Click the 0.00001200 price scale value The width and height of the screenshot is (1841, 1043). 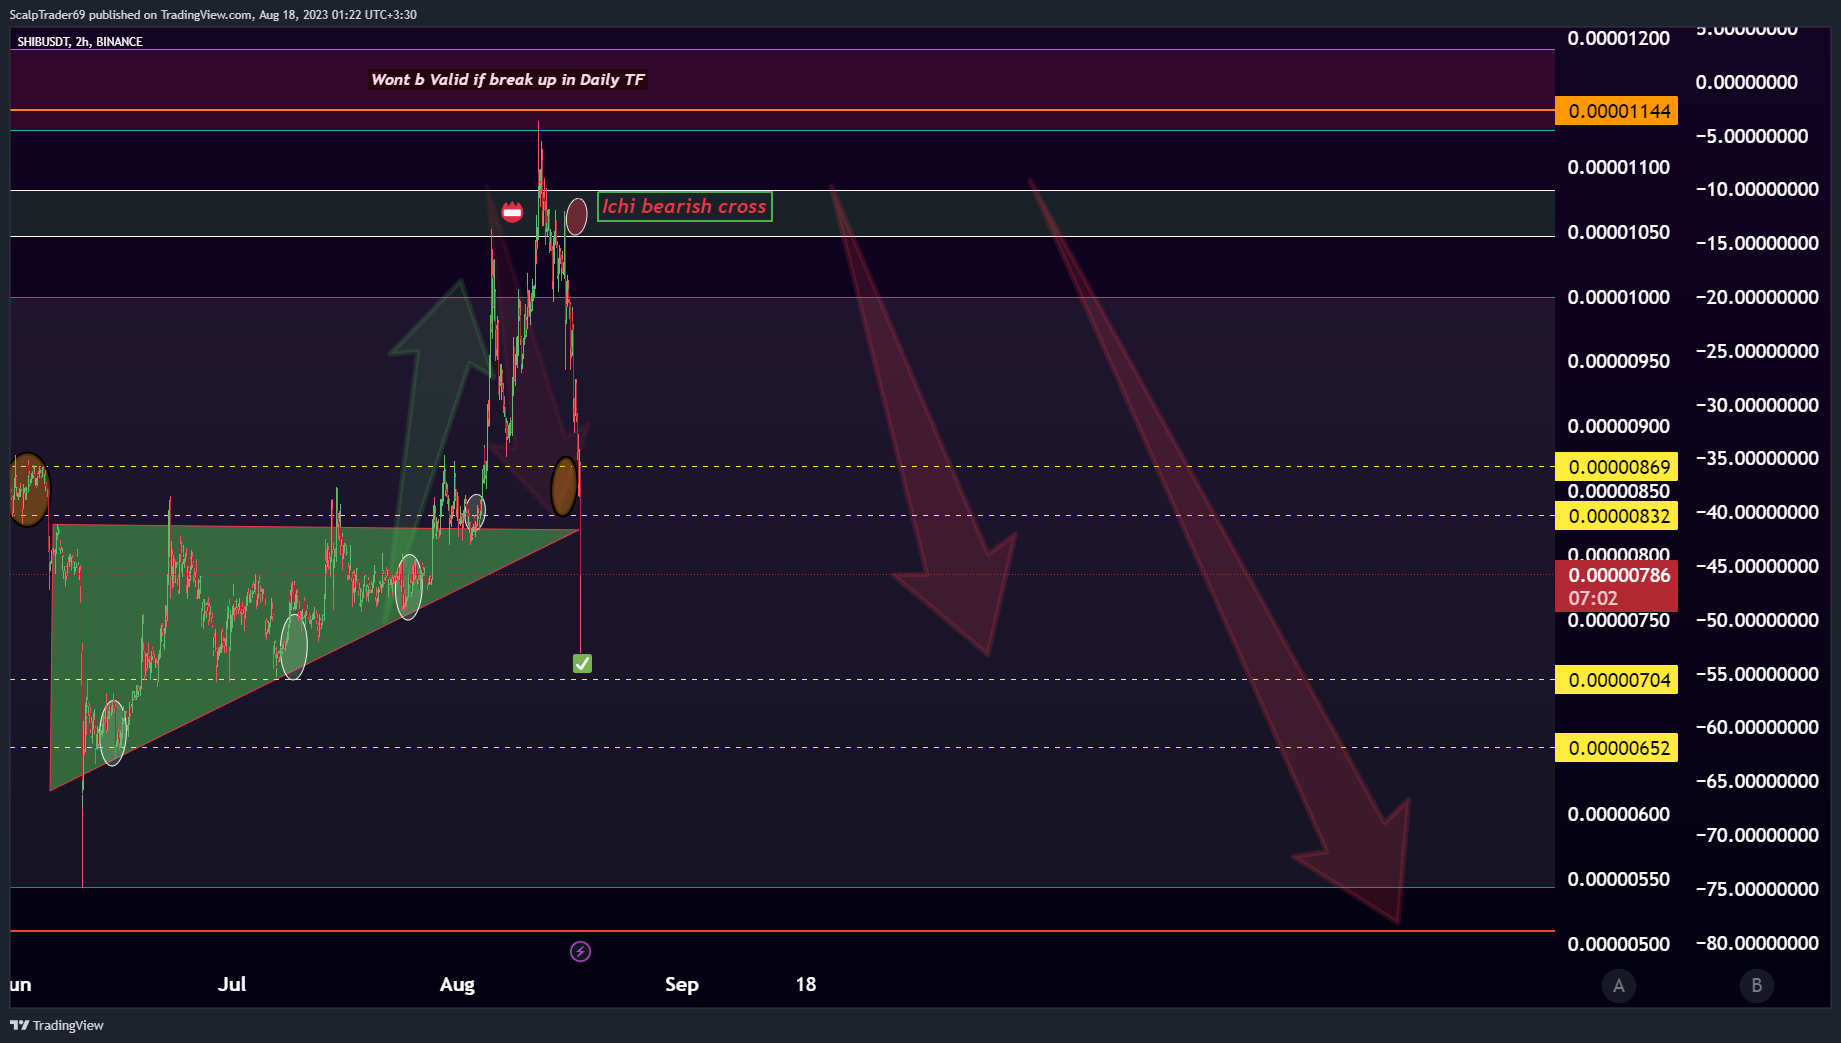click(1618, 38)
